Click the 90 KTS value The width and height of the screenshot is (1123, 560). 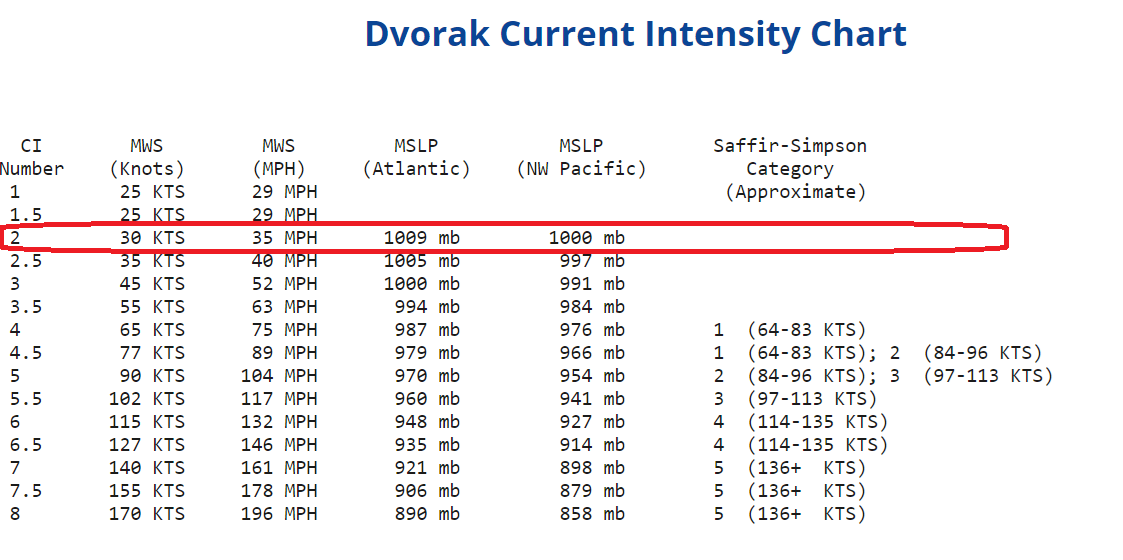[x=152, y=376]
